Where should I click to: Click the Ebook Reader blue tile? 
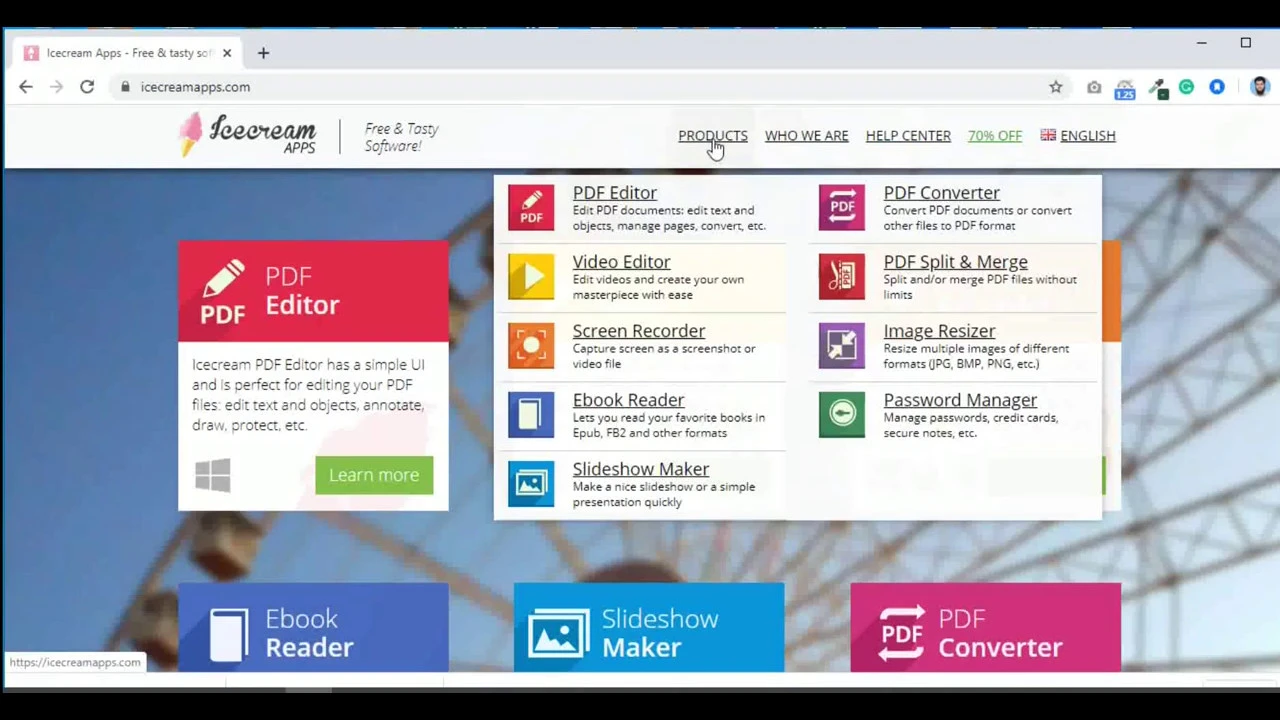tap(313, 627)
